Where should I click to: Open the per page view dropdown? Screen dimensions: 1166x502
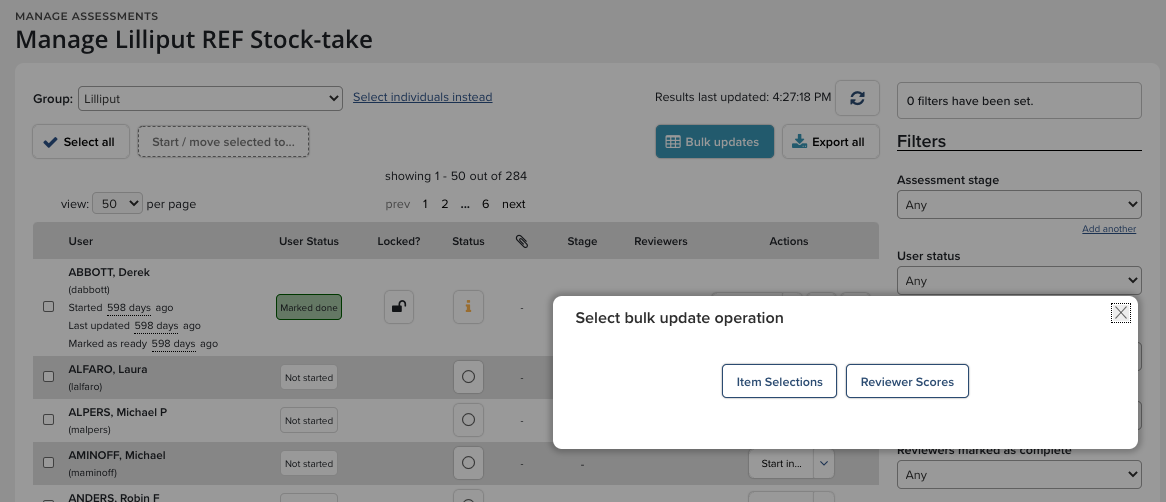(117, 204)
